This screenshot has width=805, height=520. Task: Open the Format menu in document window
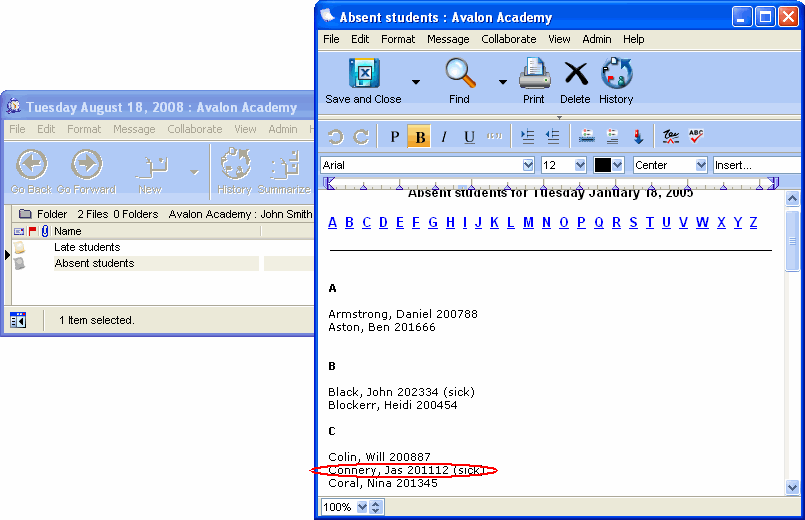398,39
